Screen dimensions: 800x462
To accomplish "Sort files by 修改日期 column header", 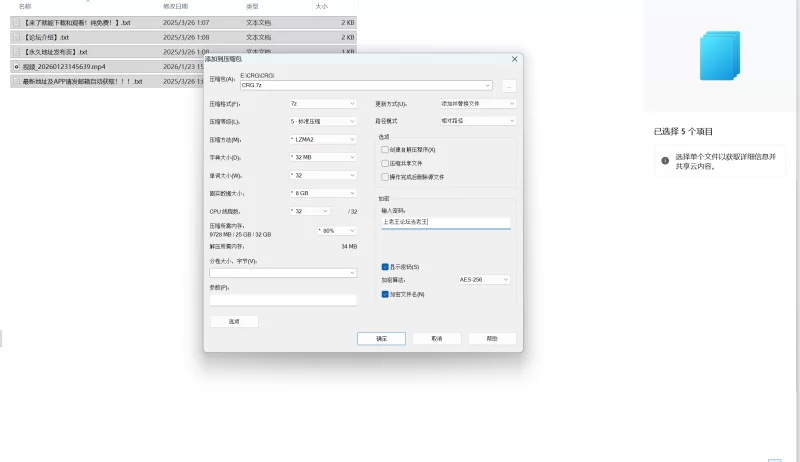I will 175,6.
